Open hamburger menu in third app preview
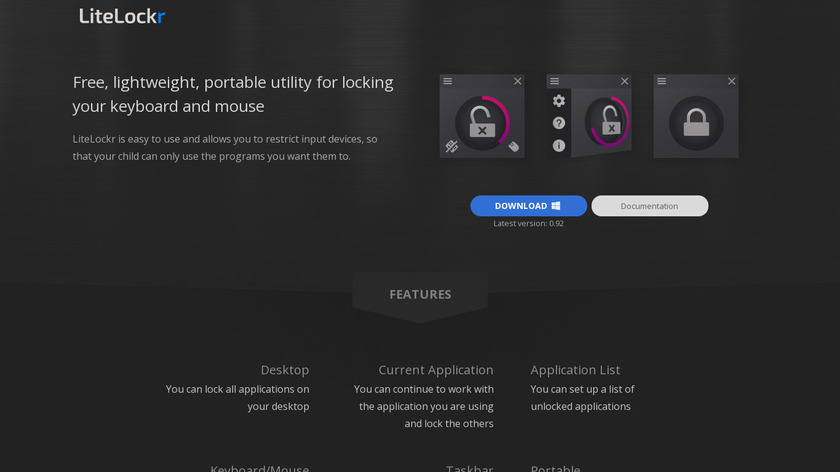Screen dimensions: 840x472 coord(662,81)
